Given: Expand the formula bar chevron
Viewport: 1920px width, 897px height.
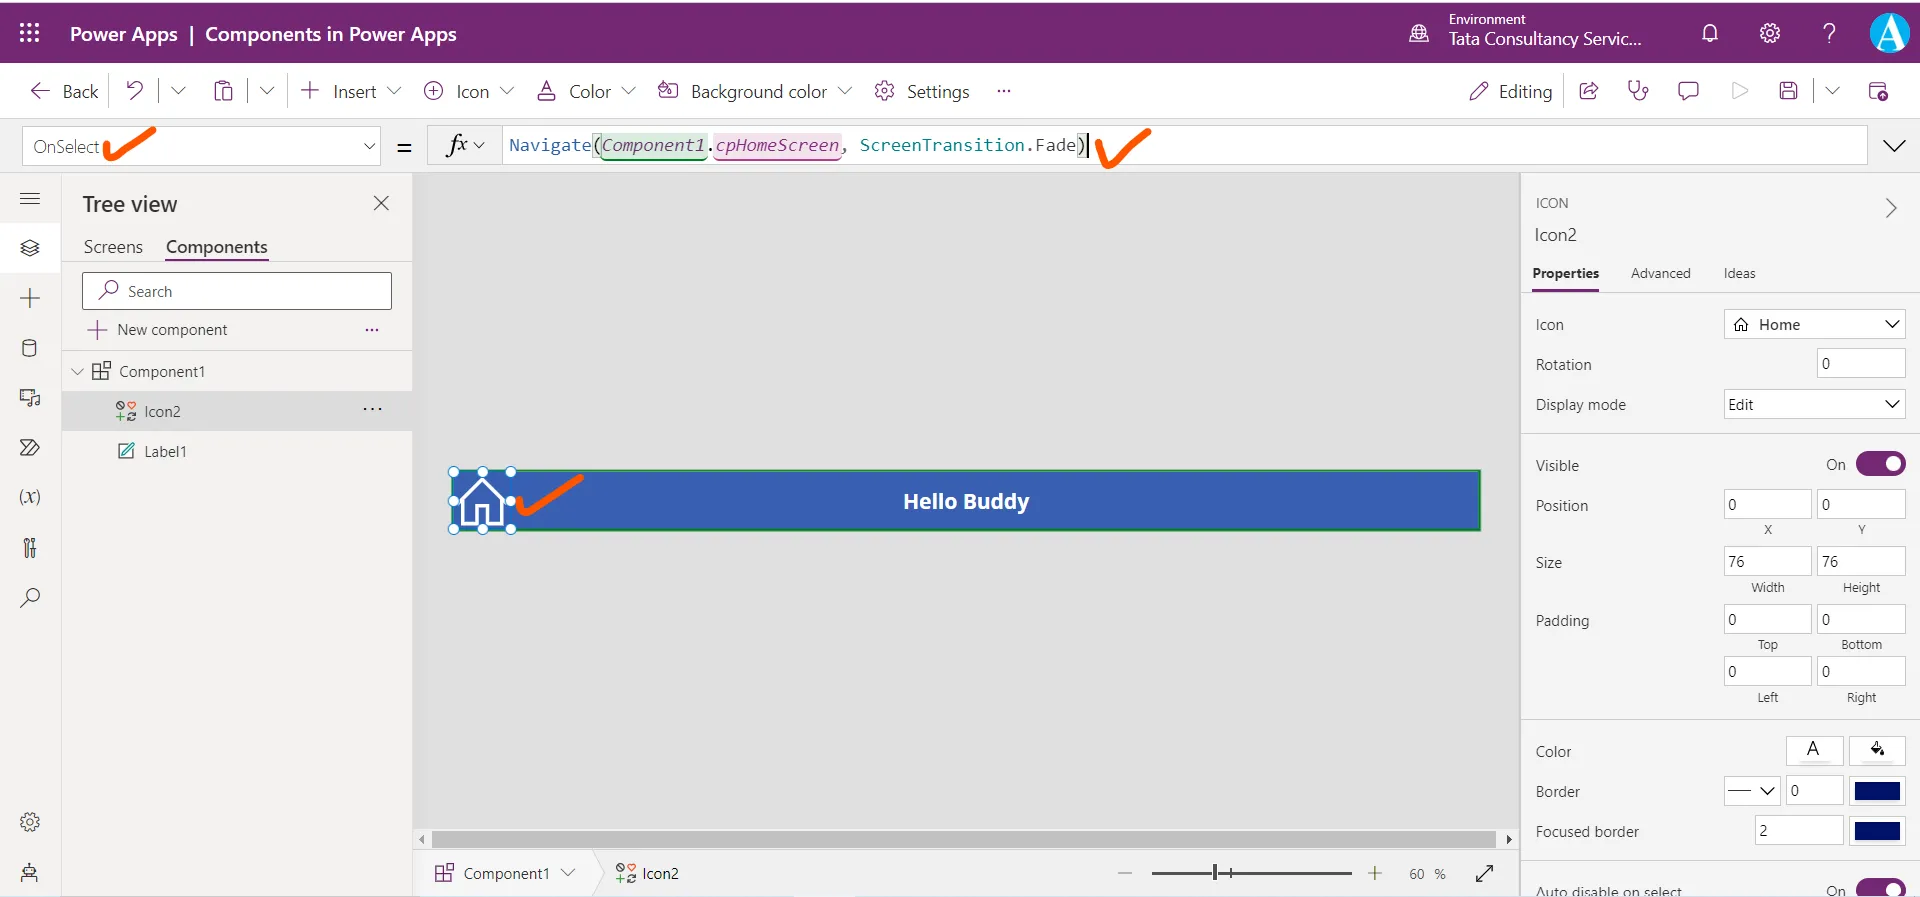Looking at the screenshot, I should coord(1894,146).
